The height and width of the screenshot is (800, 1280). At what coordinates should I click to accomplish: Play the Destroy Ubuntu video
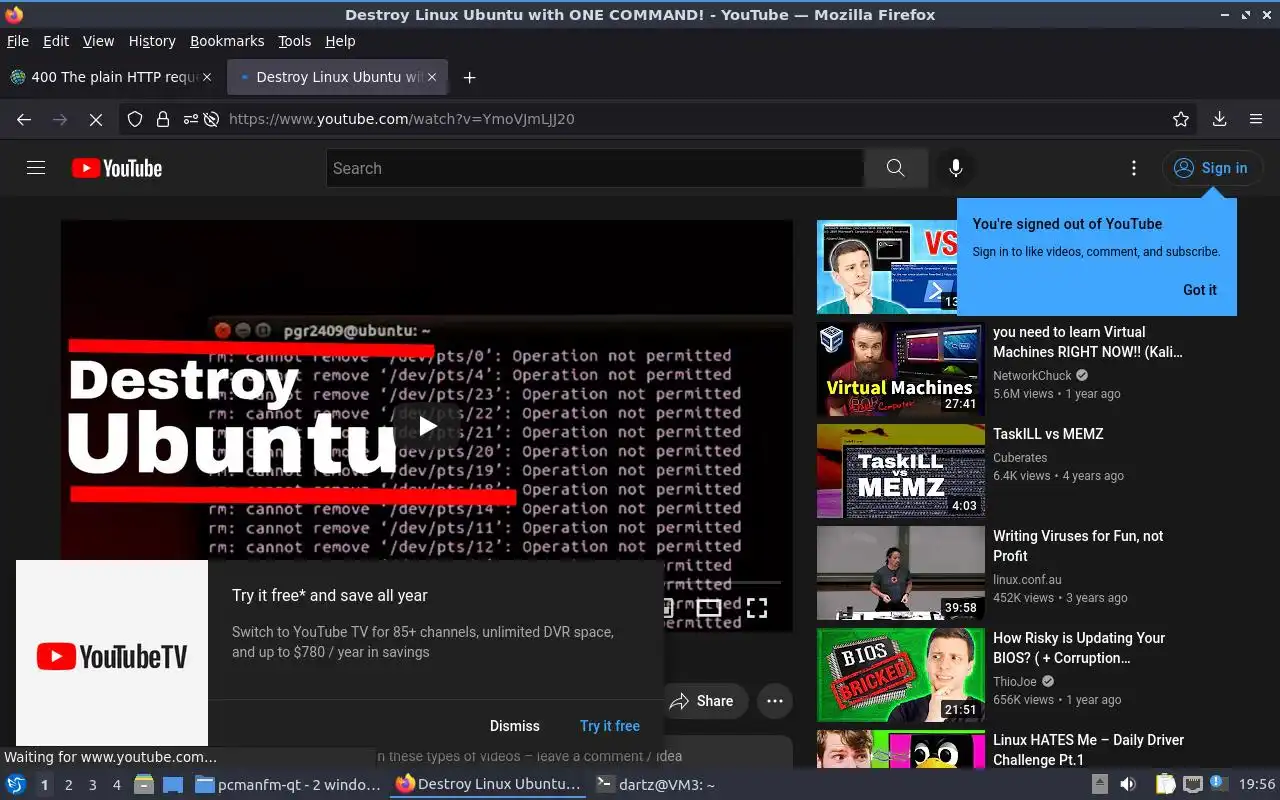coord(427,426)
